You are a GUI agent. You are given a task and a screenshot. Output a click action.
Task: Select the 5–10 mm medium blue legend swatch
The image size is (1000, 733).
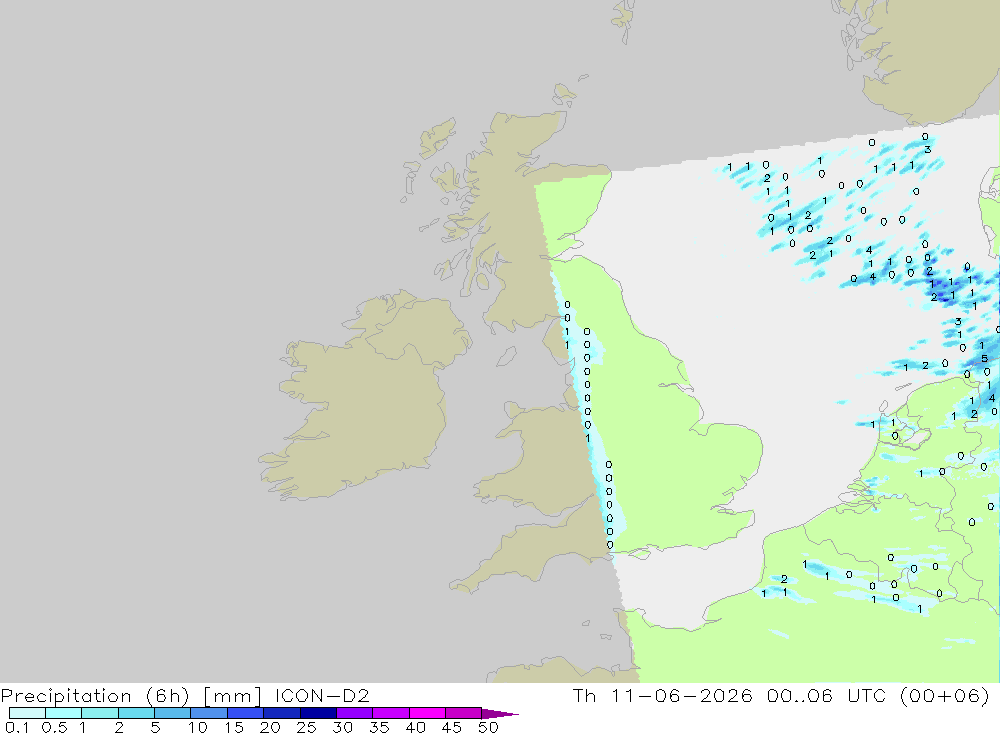173,713
